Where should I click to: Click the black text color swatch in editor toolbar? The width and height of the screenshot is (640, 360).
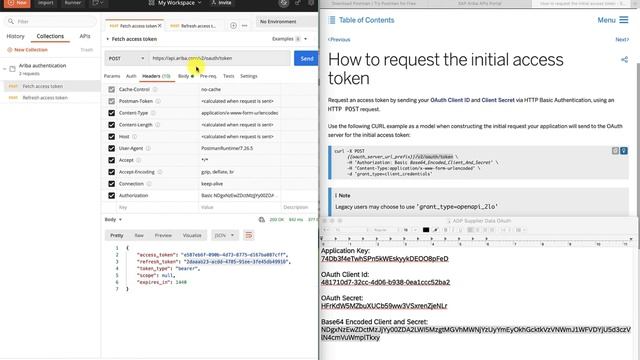point(426,230)
